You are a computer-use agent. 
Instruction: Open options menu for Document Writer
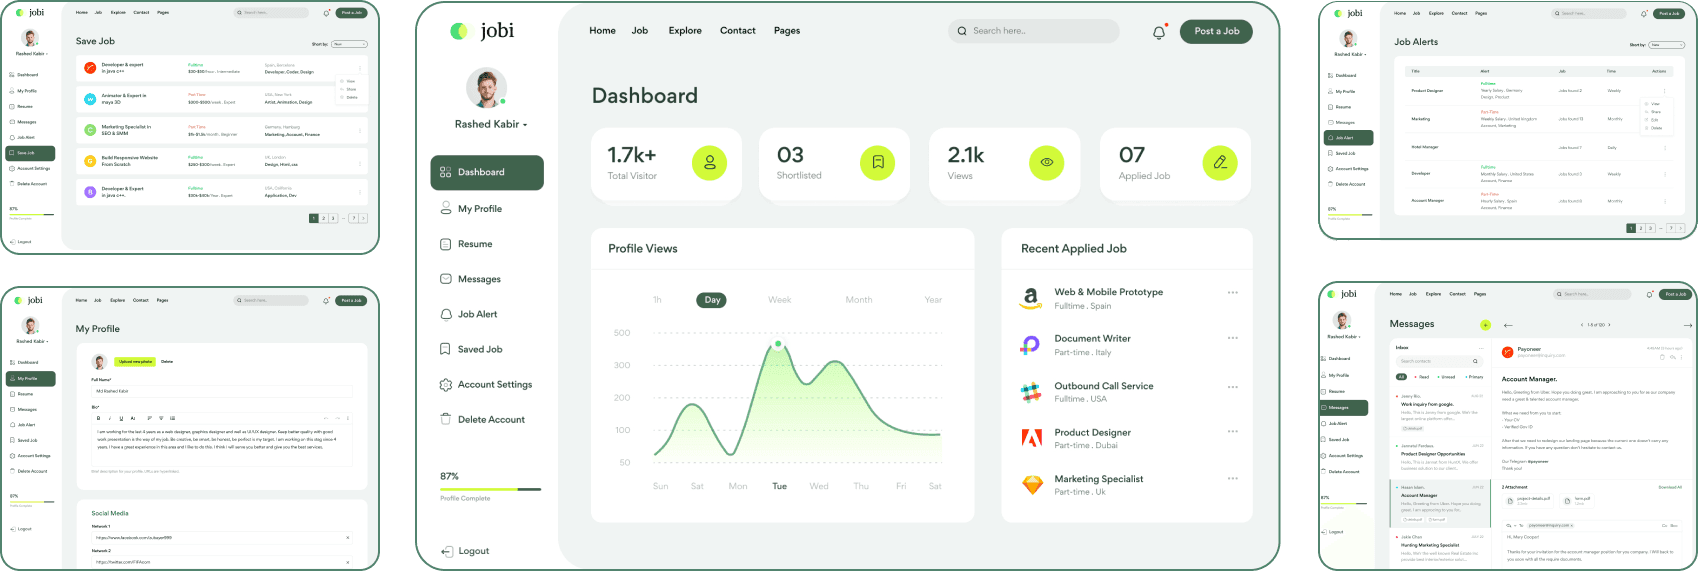1233,339
